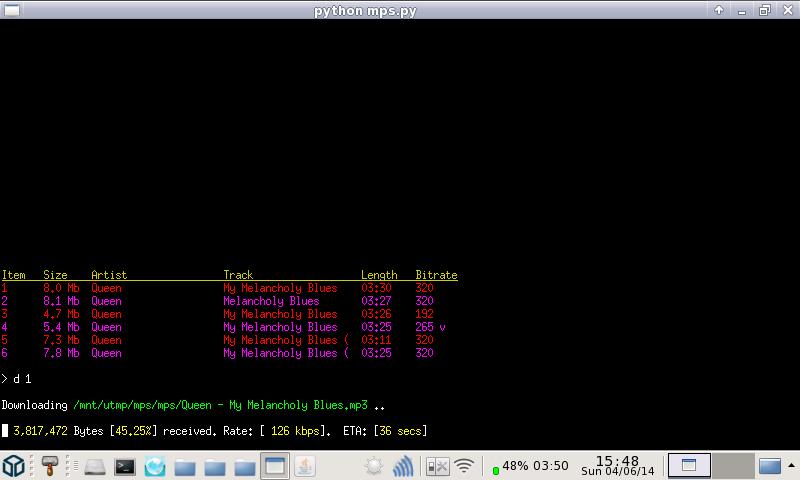This screenshot has width=800, height=480.
Task: Click the length value 03:26
Action: click(x=376, y=314)
